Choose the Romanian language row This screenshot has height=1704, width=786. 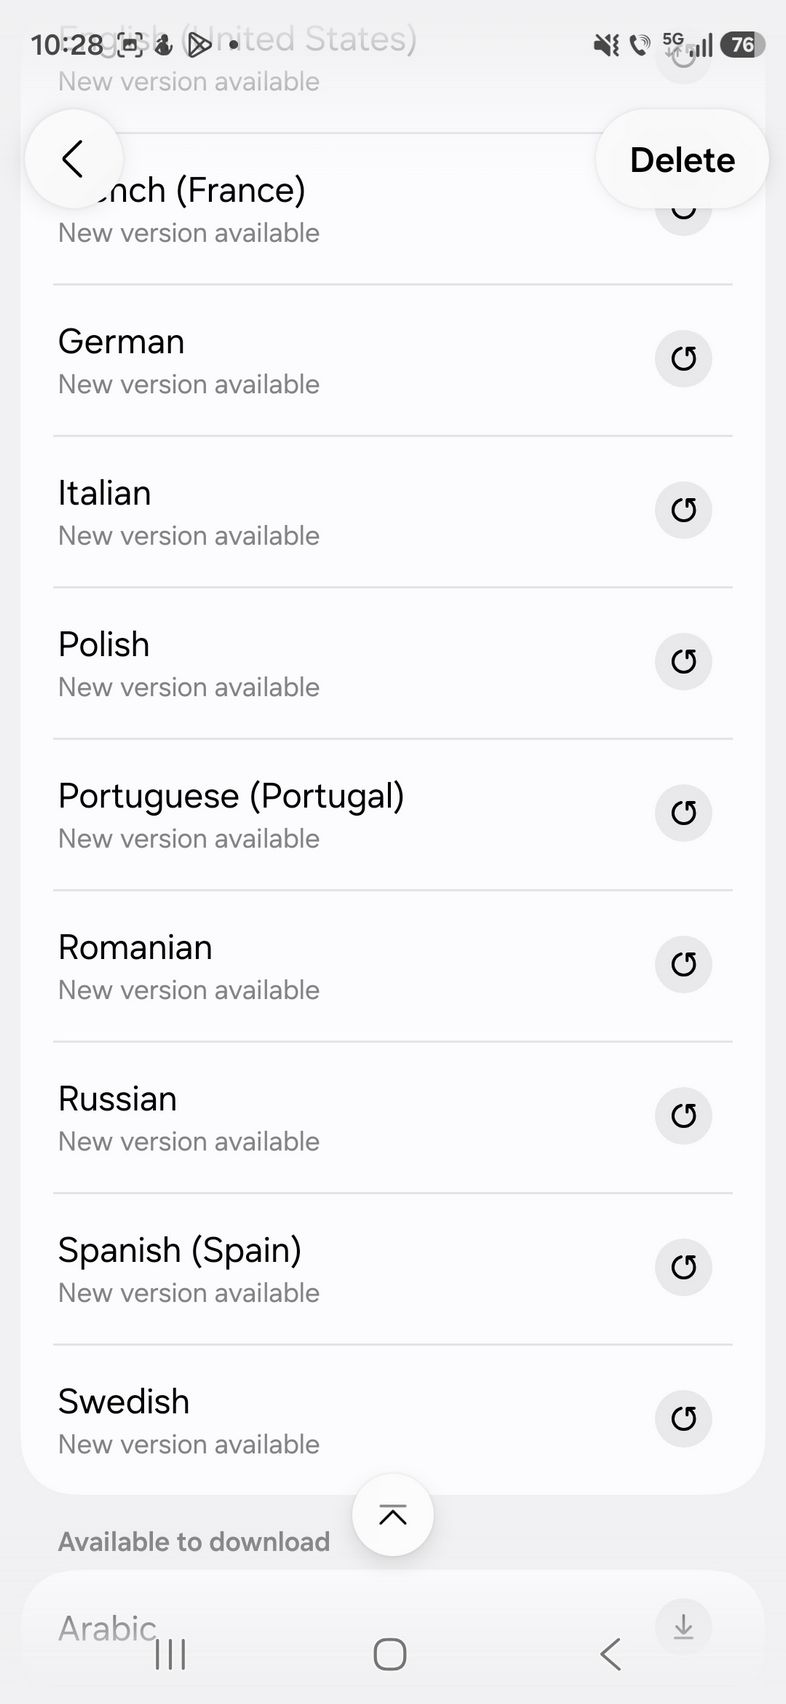(300, 966)
